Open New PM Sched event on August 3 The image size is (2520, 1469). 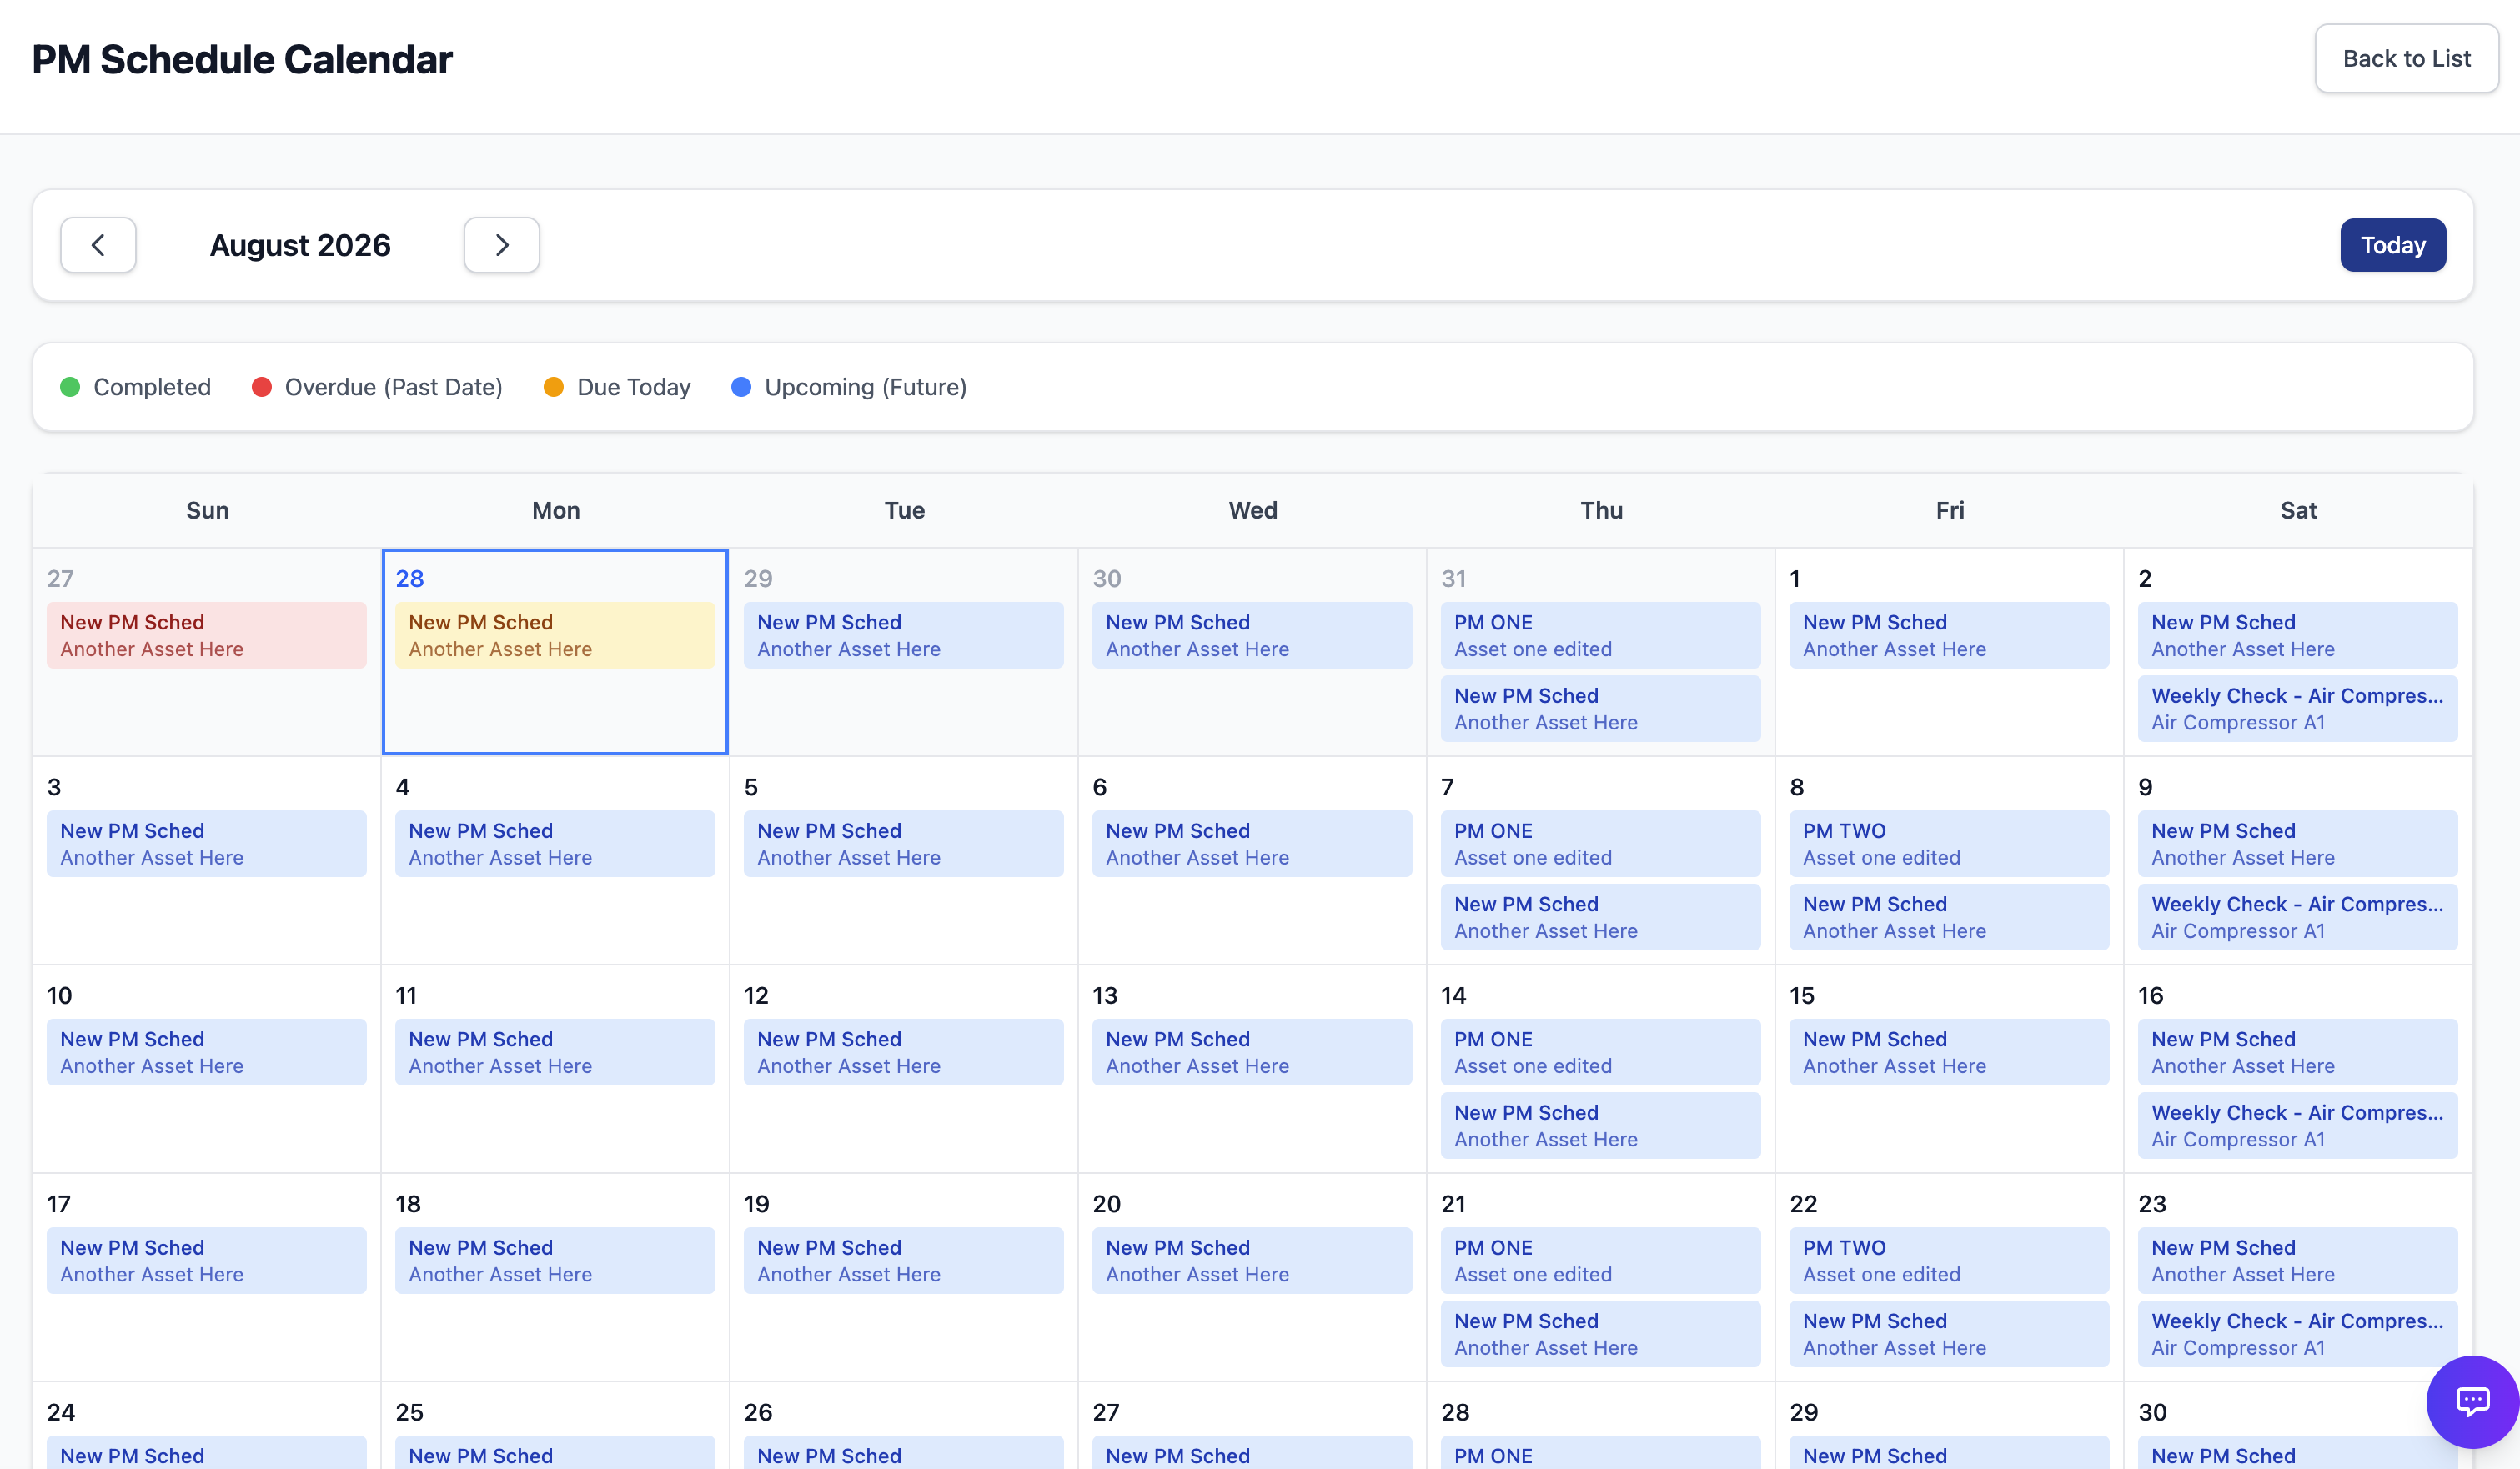pyautogui.click(x=206, y=844)
